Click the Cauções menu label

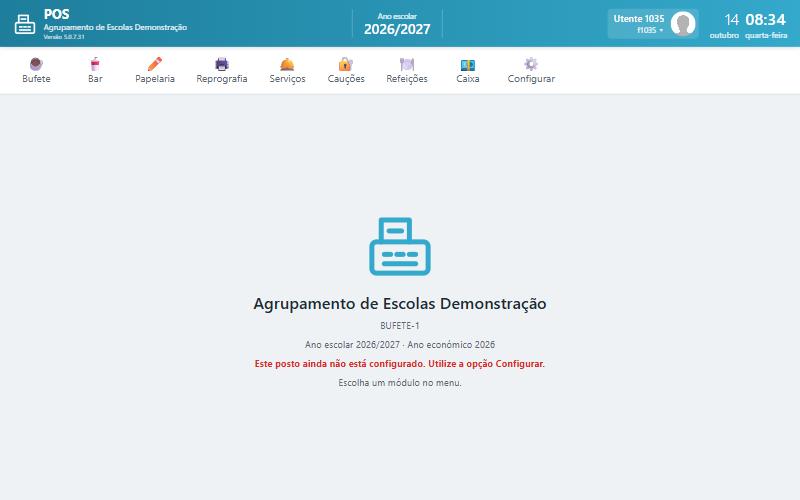coord(346,79)
